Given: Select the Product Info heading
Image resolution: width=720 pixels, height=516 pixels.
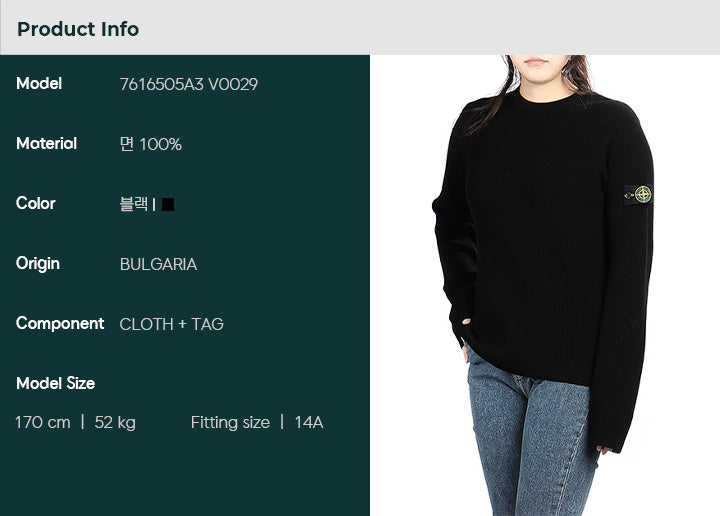Looking at the screenshot, I should coord(78,29).
